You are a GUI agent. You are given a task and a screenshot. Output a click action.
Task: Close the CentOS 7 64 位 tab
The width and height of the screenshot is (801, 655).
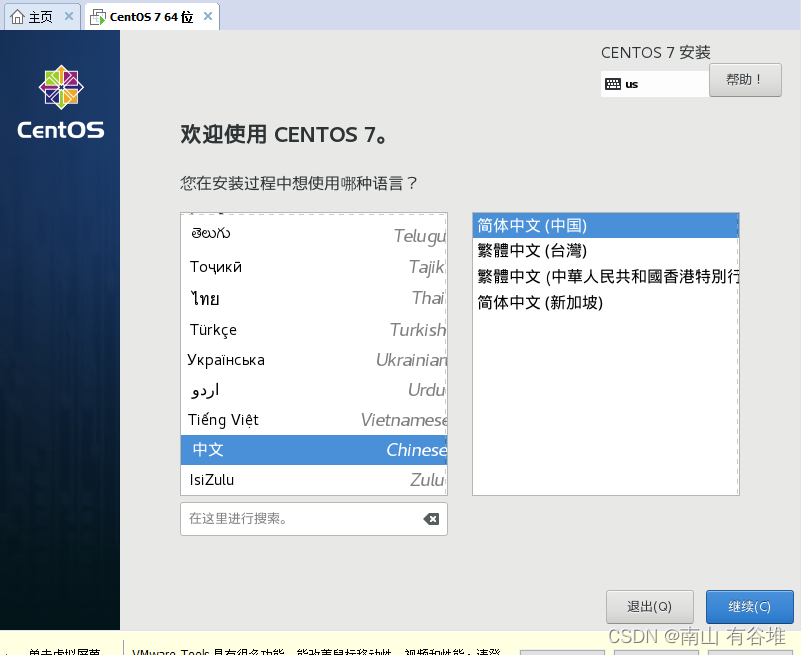coord(208,16)
